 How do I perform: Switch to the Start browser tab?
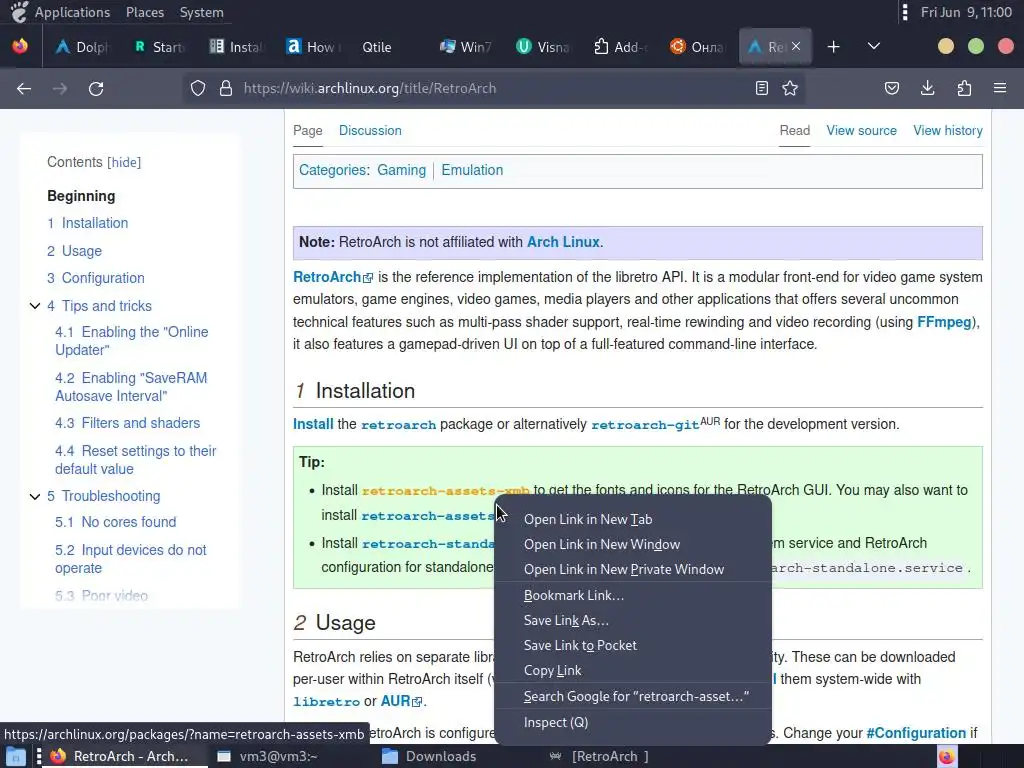(x=159, y=46)
